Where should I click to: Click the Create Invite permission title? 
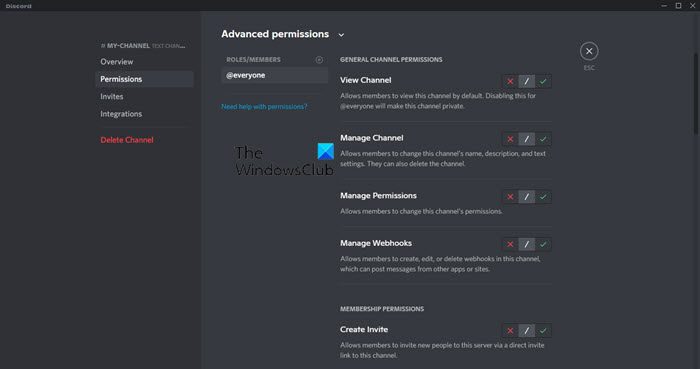[364, 329]
